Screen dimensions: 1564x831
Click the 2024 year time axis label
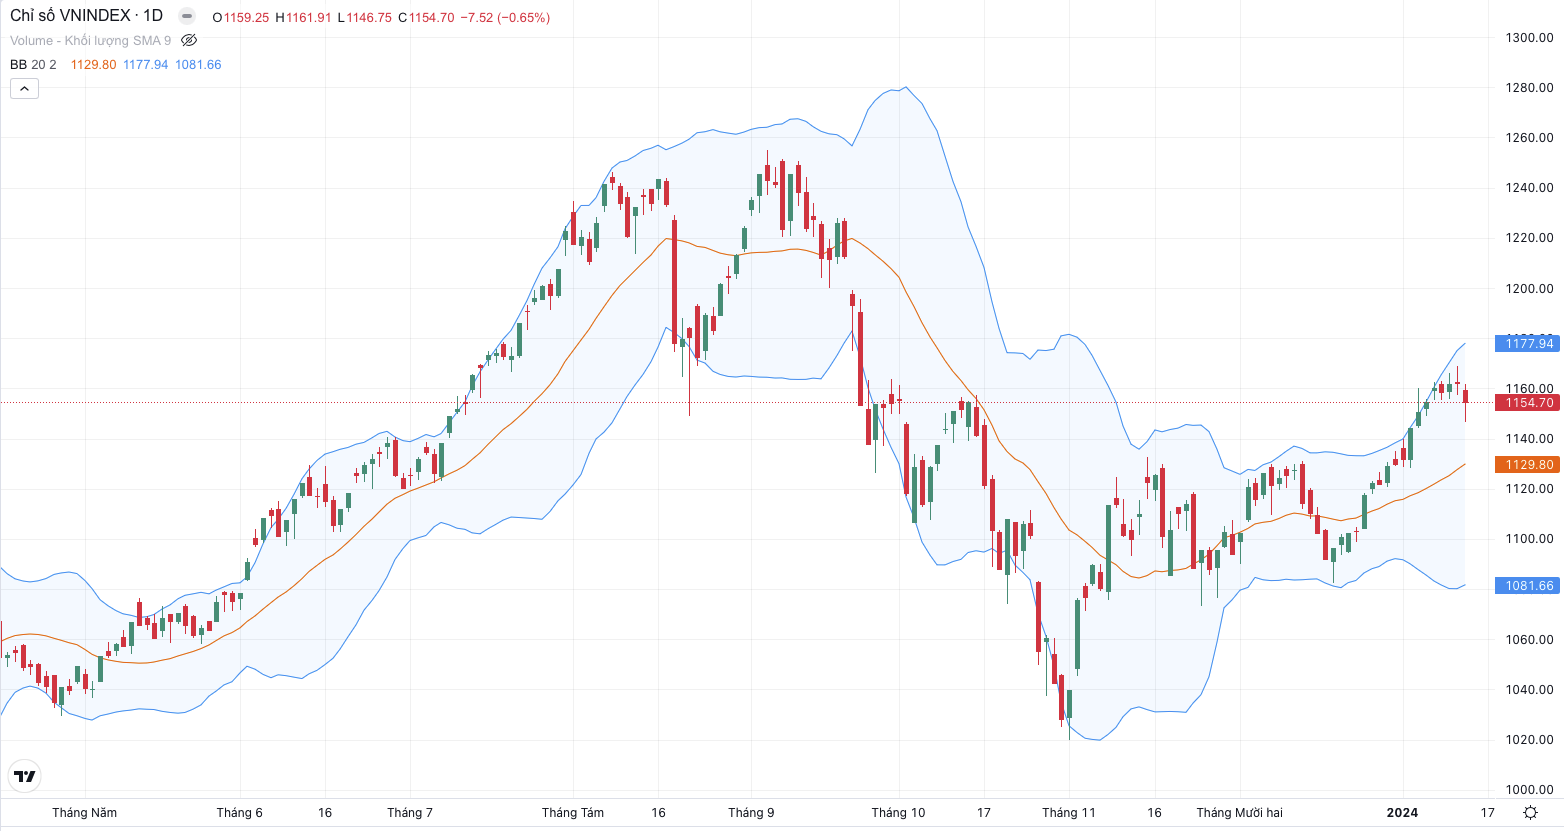[1402, 813]
